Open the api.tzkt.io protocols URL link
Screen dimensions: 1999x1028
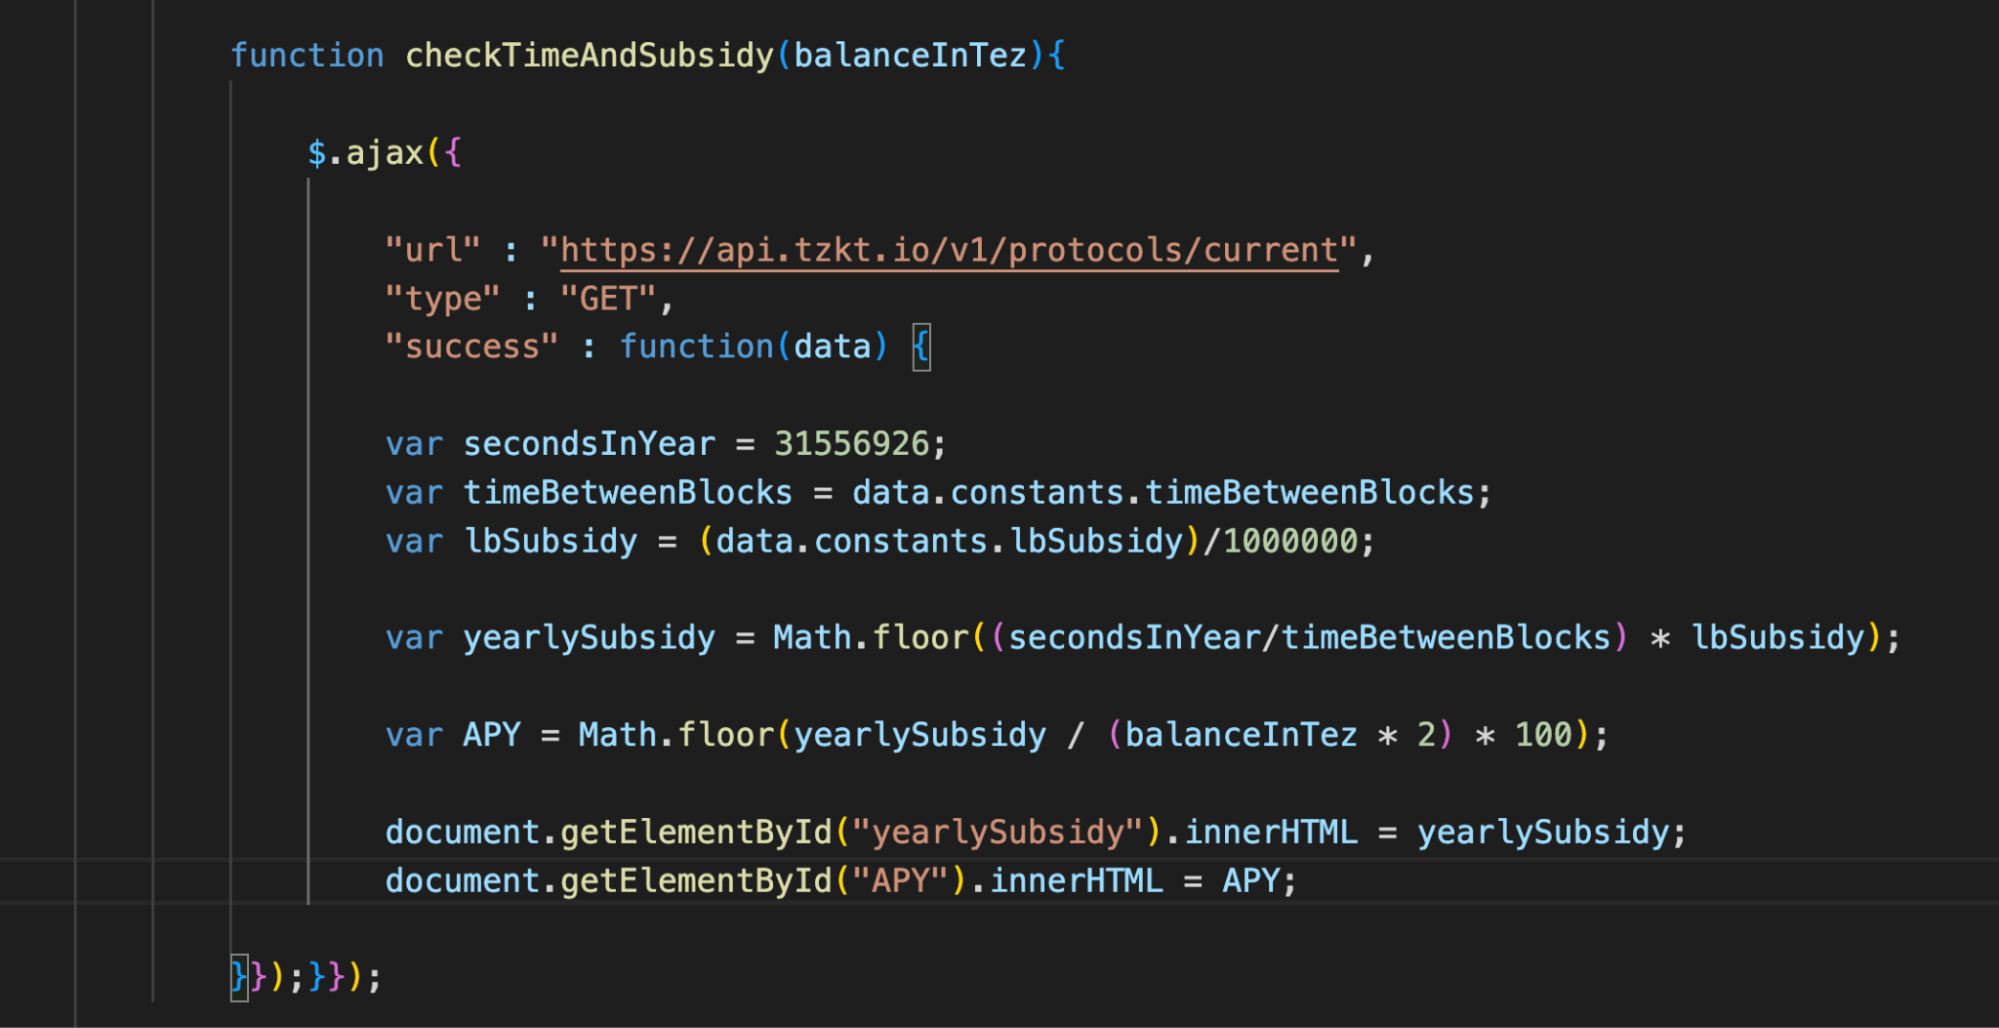pos(948,250)
